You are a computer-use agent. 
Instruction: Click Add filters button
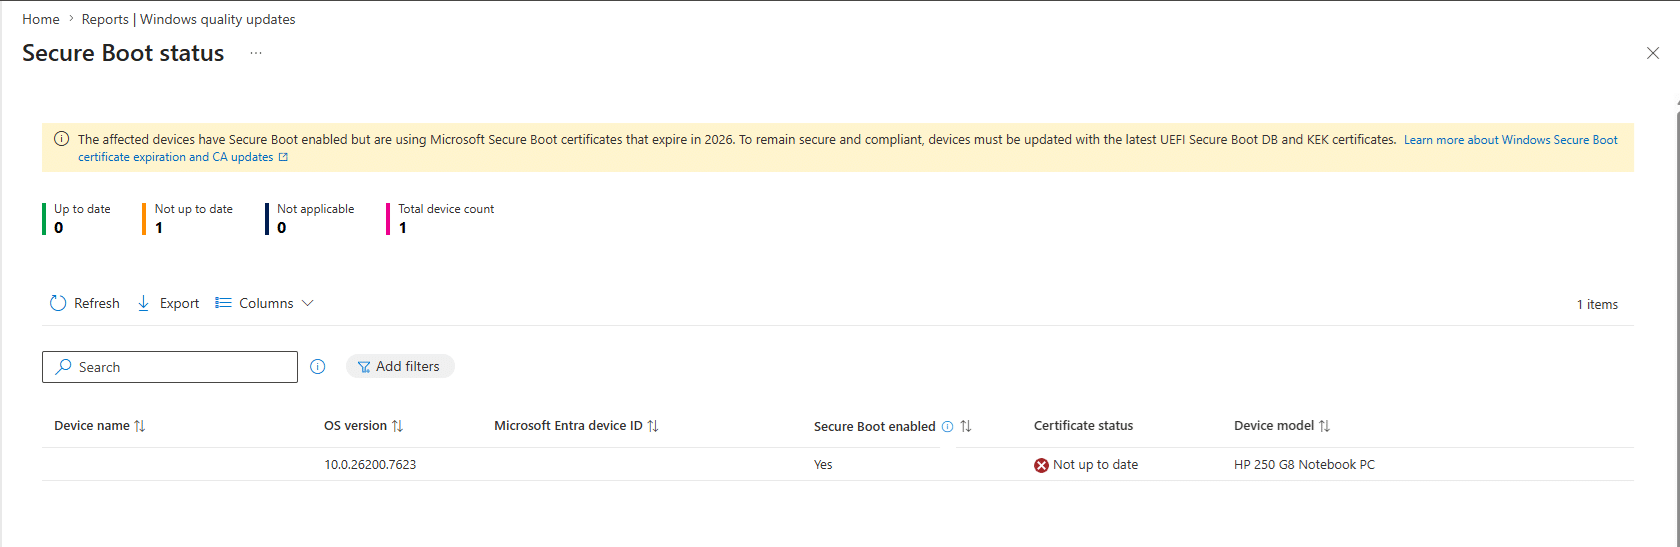tap(400, 367)
